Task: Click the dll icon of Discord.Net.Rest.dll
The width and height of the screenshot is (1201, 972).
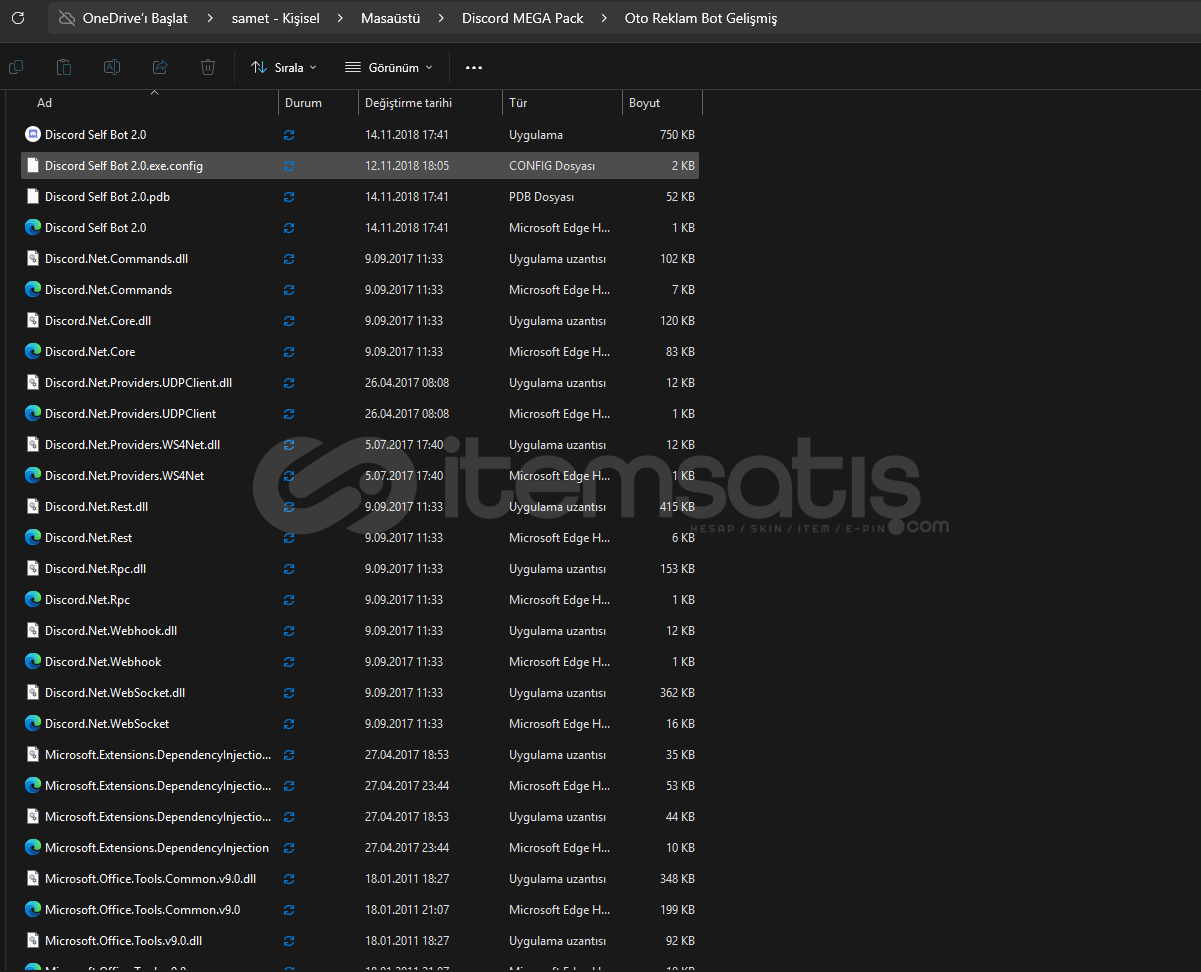Action: [33, 506]
